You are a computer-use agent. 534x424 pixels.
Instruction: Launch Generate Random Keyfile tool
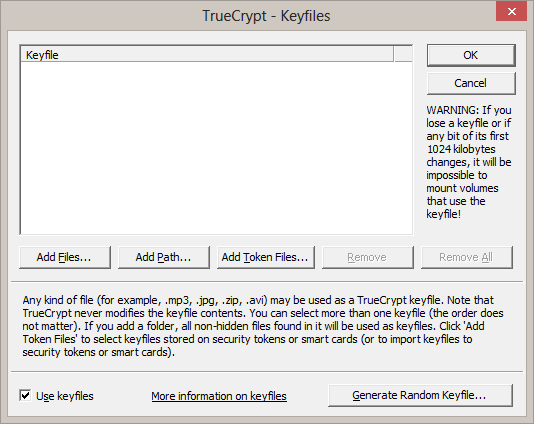420,395
